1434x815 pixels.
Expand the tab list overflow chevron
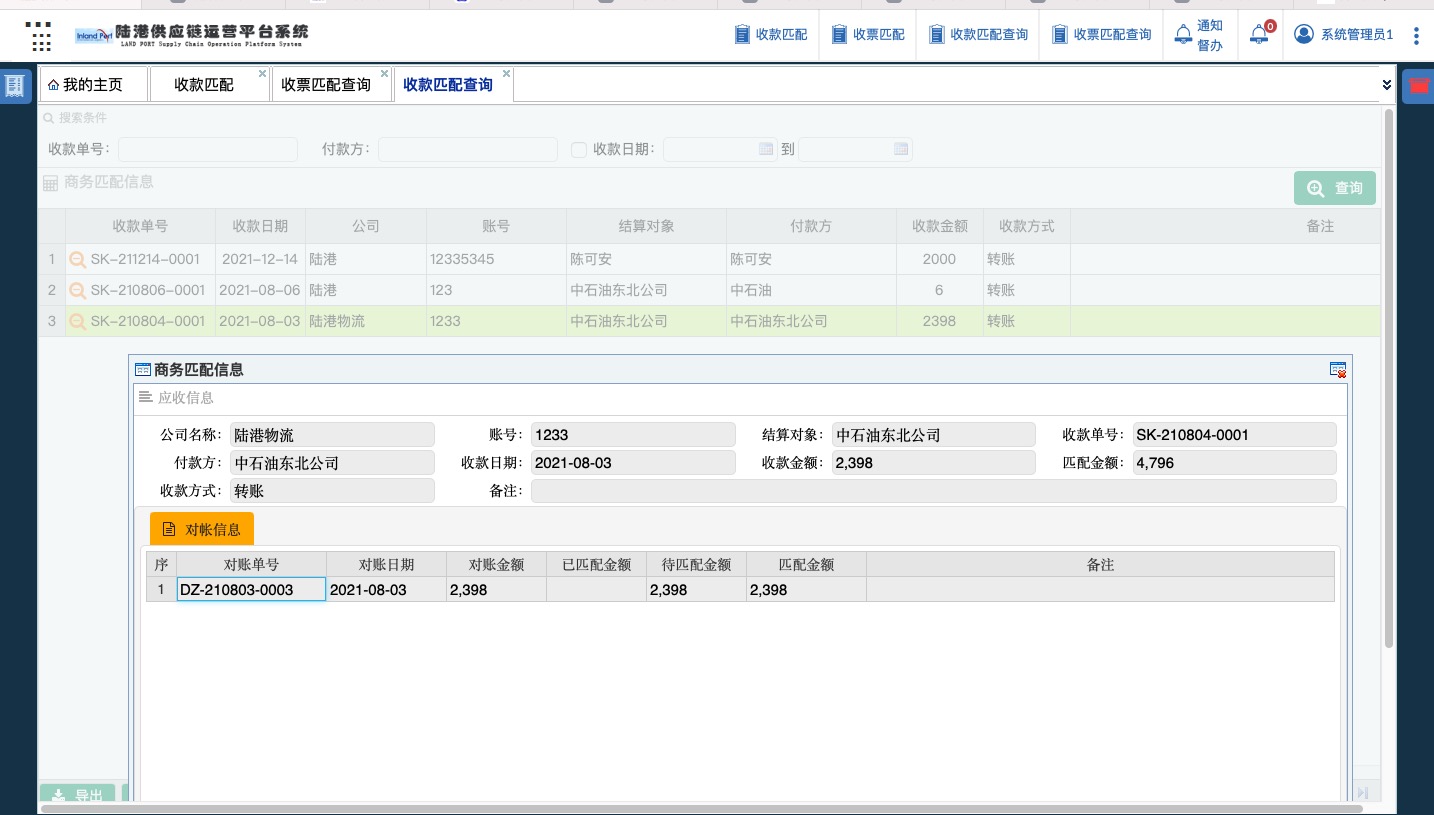[x=1386, y=85]
